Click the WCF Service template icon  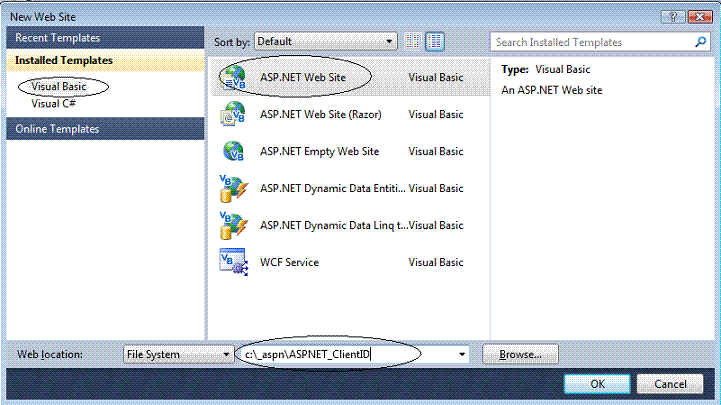tap(234, 262)
